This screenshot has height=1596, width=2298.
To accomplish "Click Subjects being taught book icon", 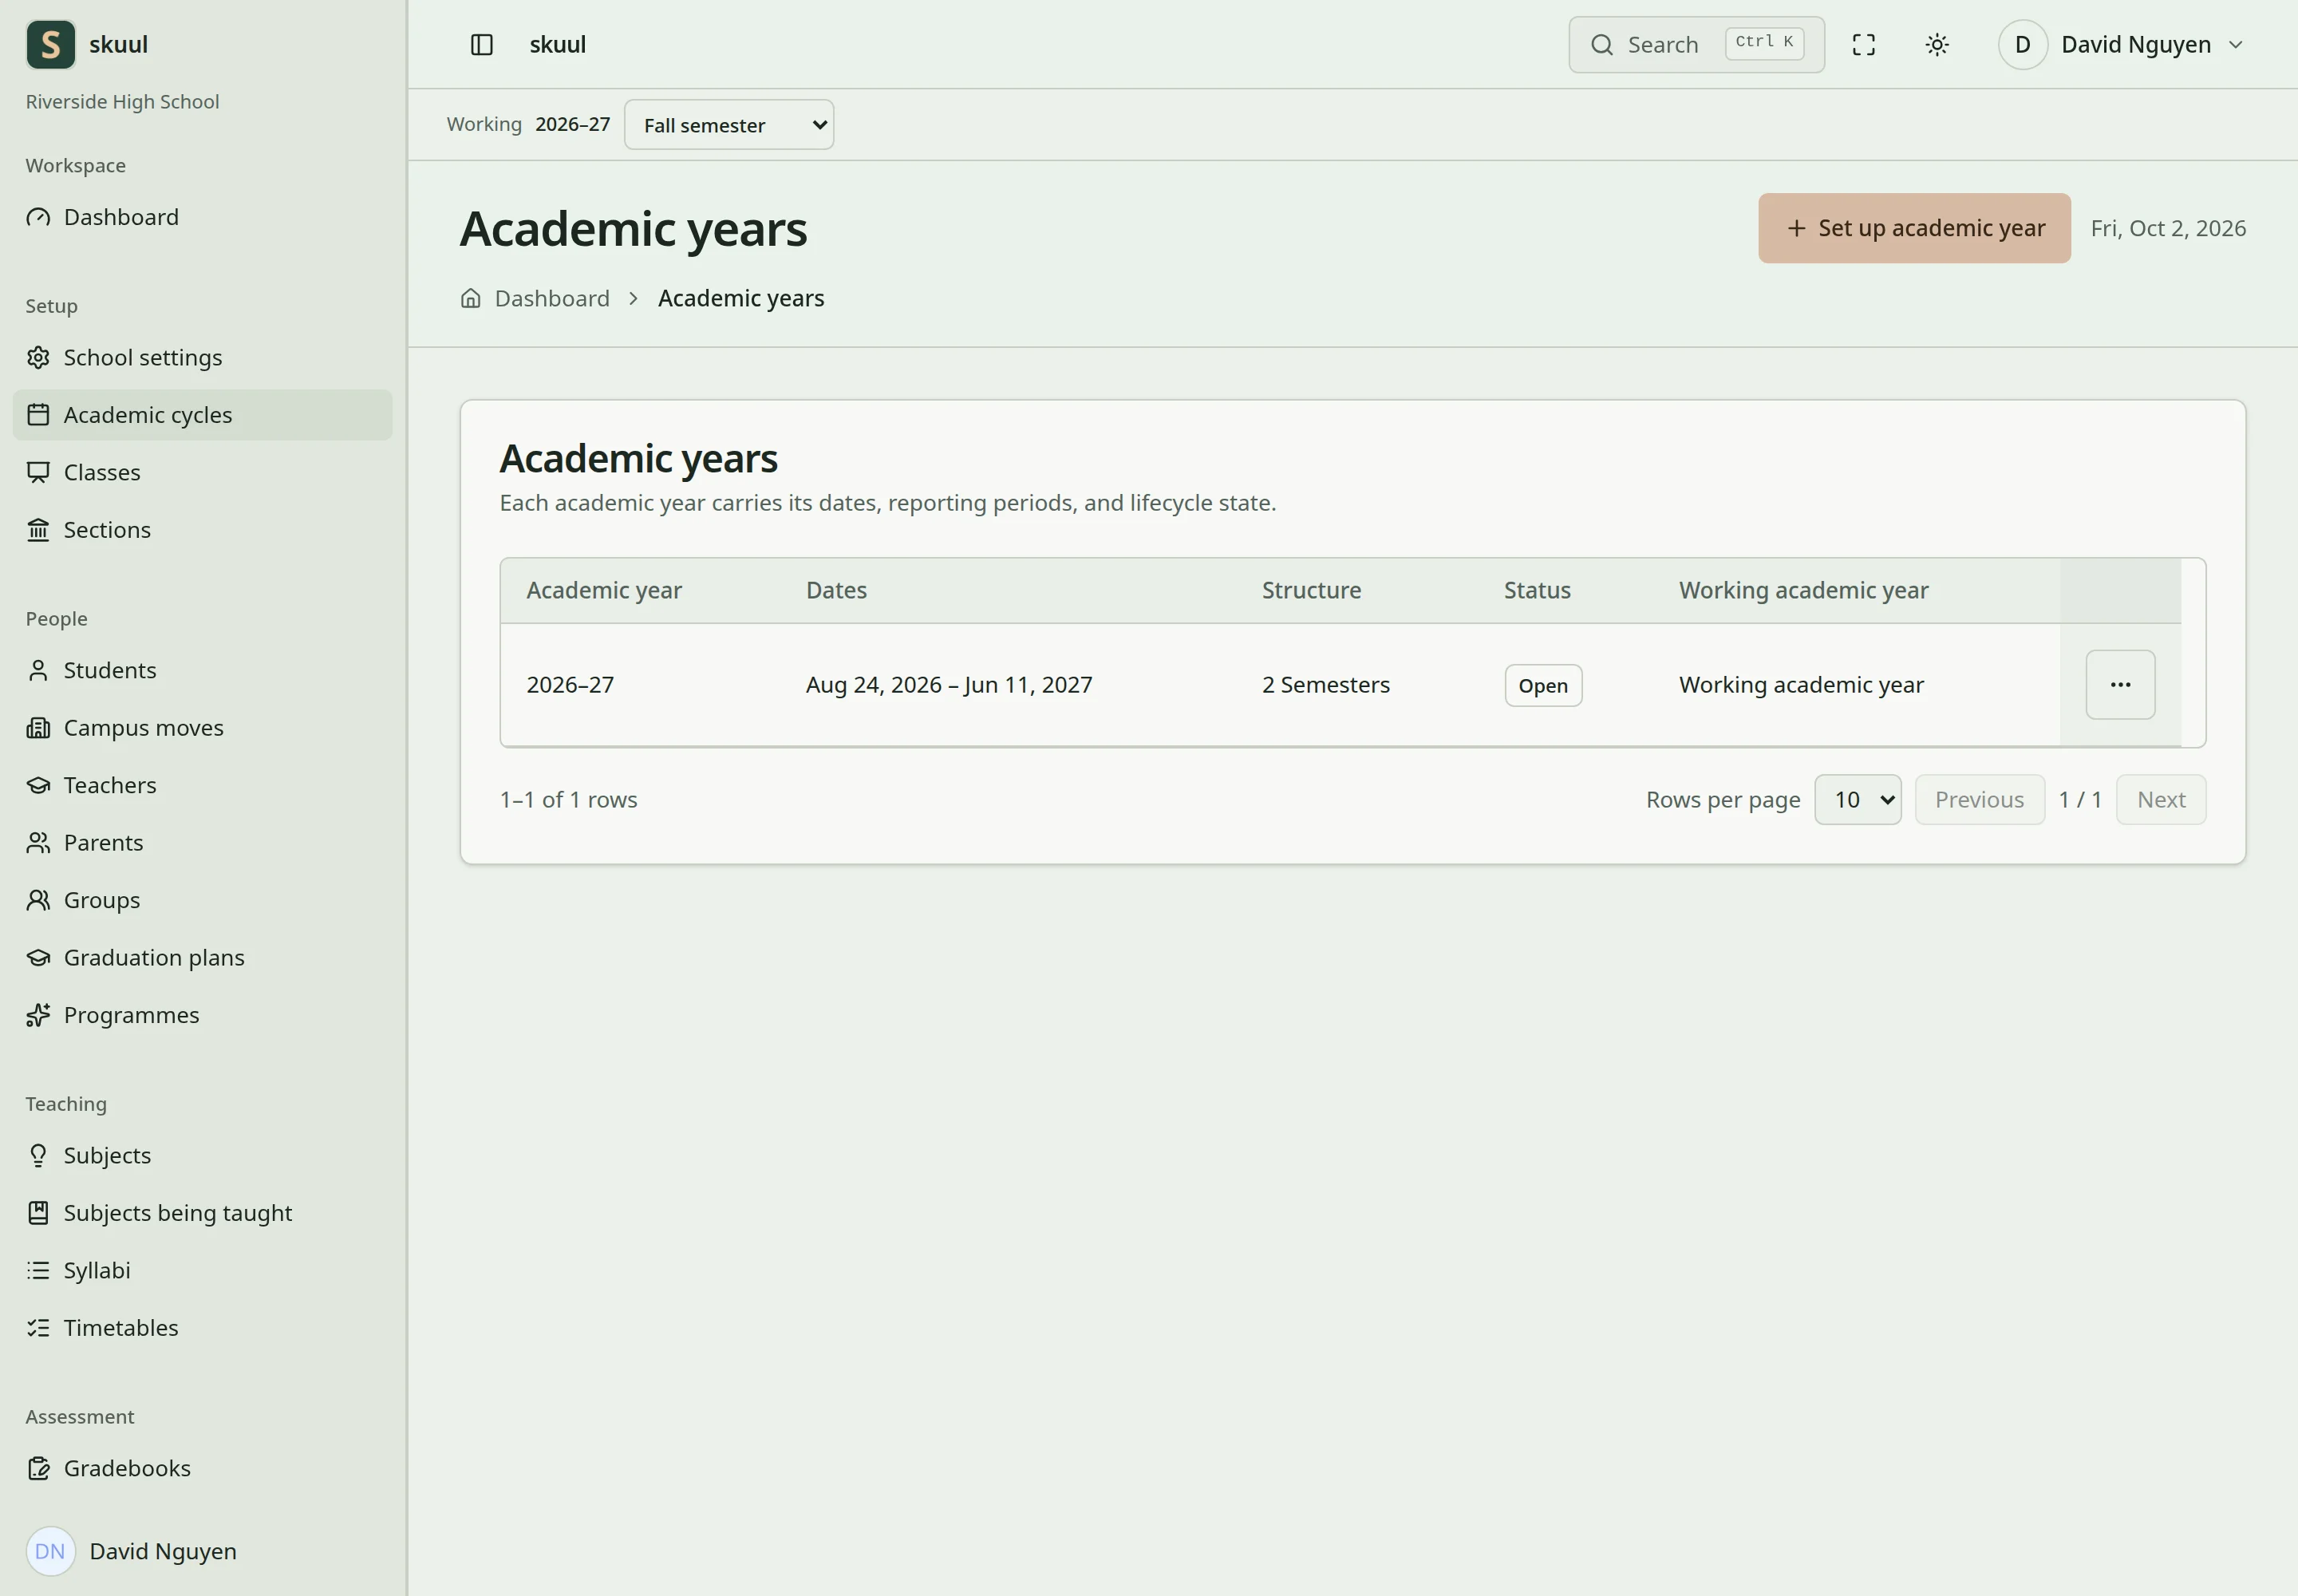I will click(38, 1213).
